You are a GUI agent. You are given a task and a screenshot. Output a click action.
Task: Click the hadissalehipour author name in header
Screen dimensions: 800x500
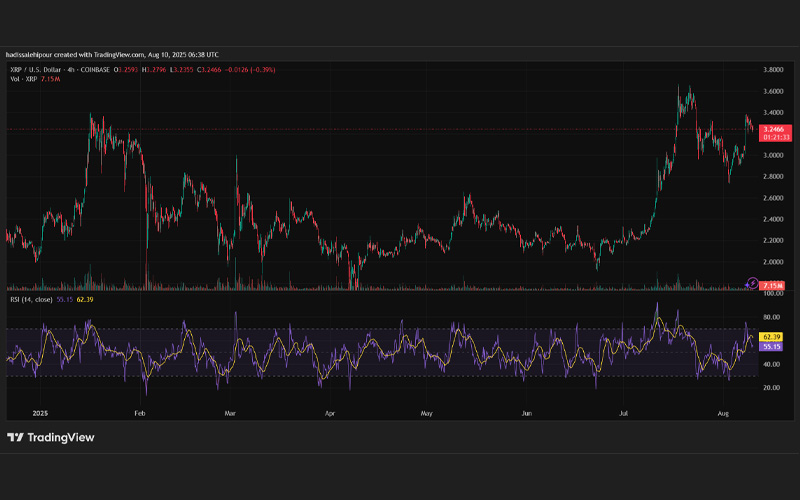pyautogui.click(x=29, y=55)
